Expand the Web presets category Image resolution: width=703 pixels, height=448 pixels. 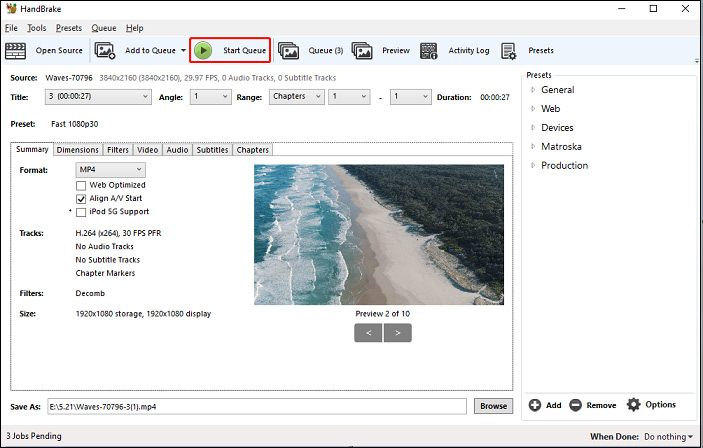tap(533, 109)
